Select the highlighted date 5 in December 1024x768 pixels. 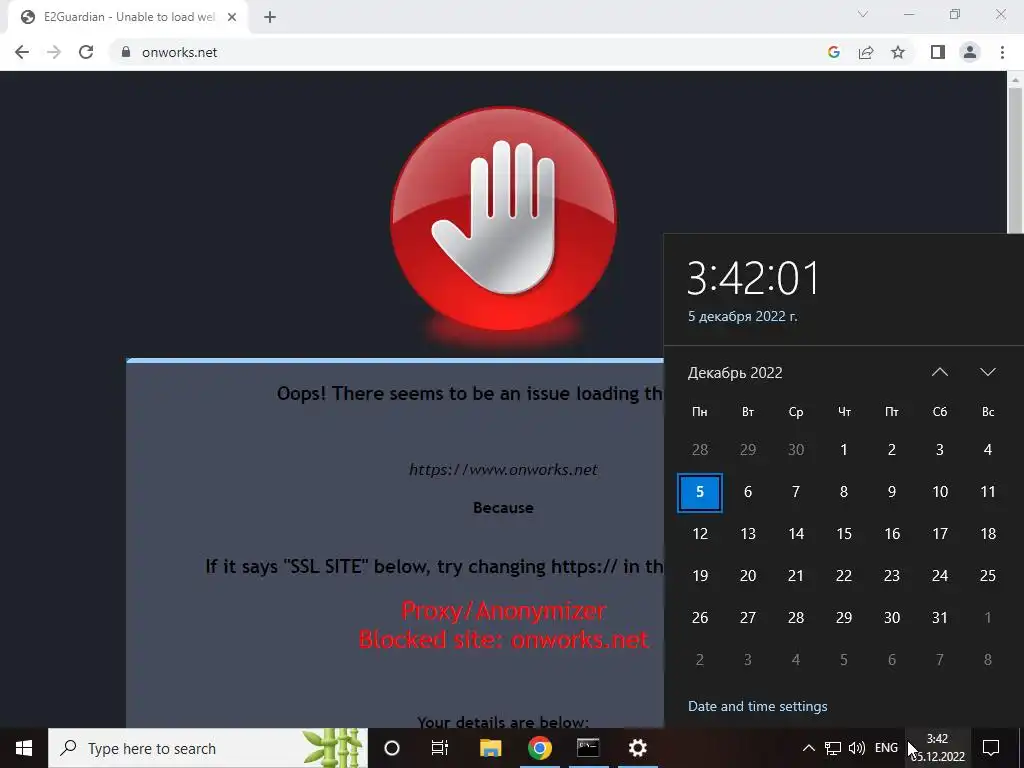(x=699, y=492)
